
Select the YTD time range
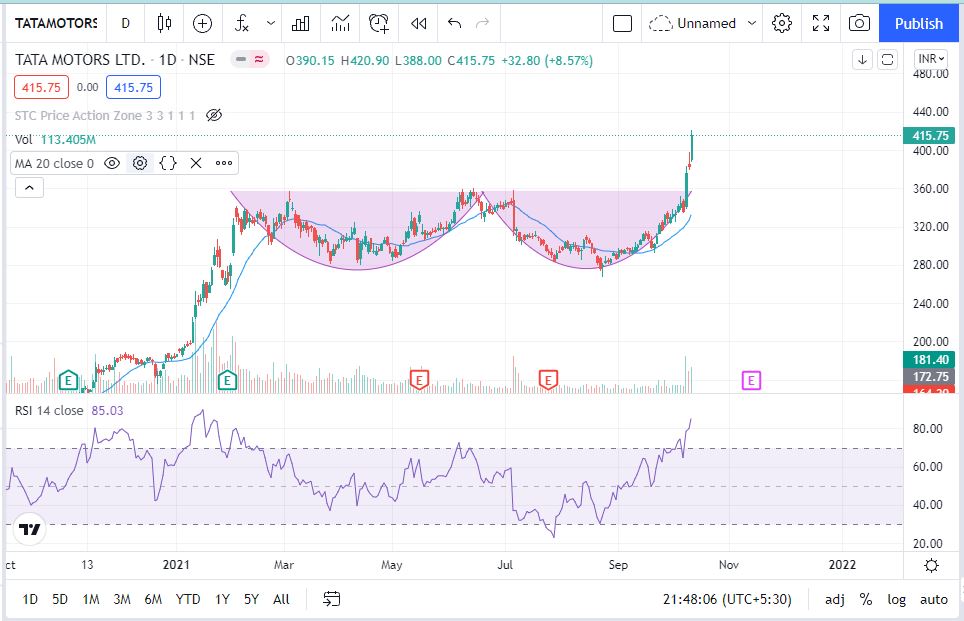(x=188, y=599)
